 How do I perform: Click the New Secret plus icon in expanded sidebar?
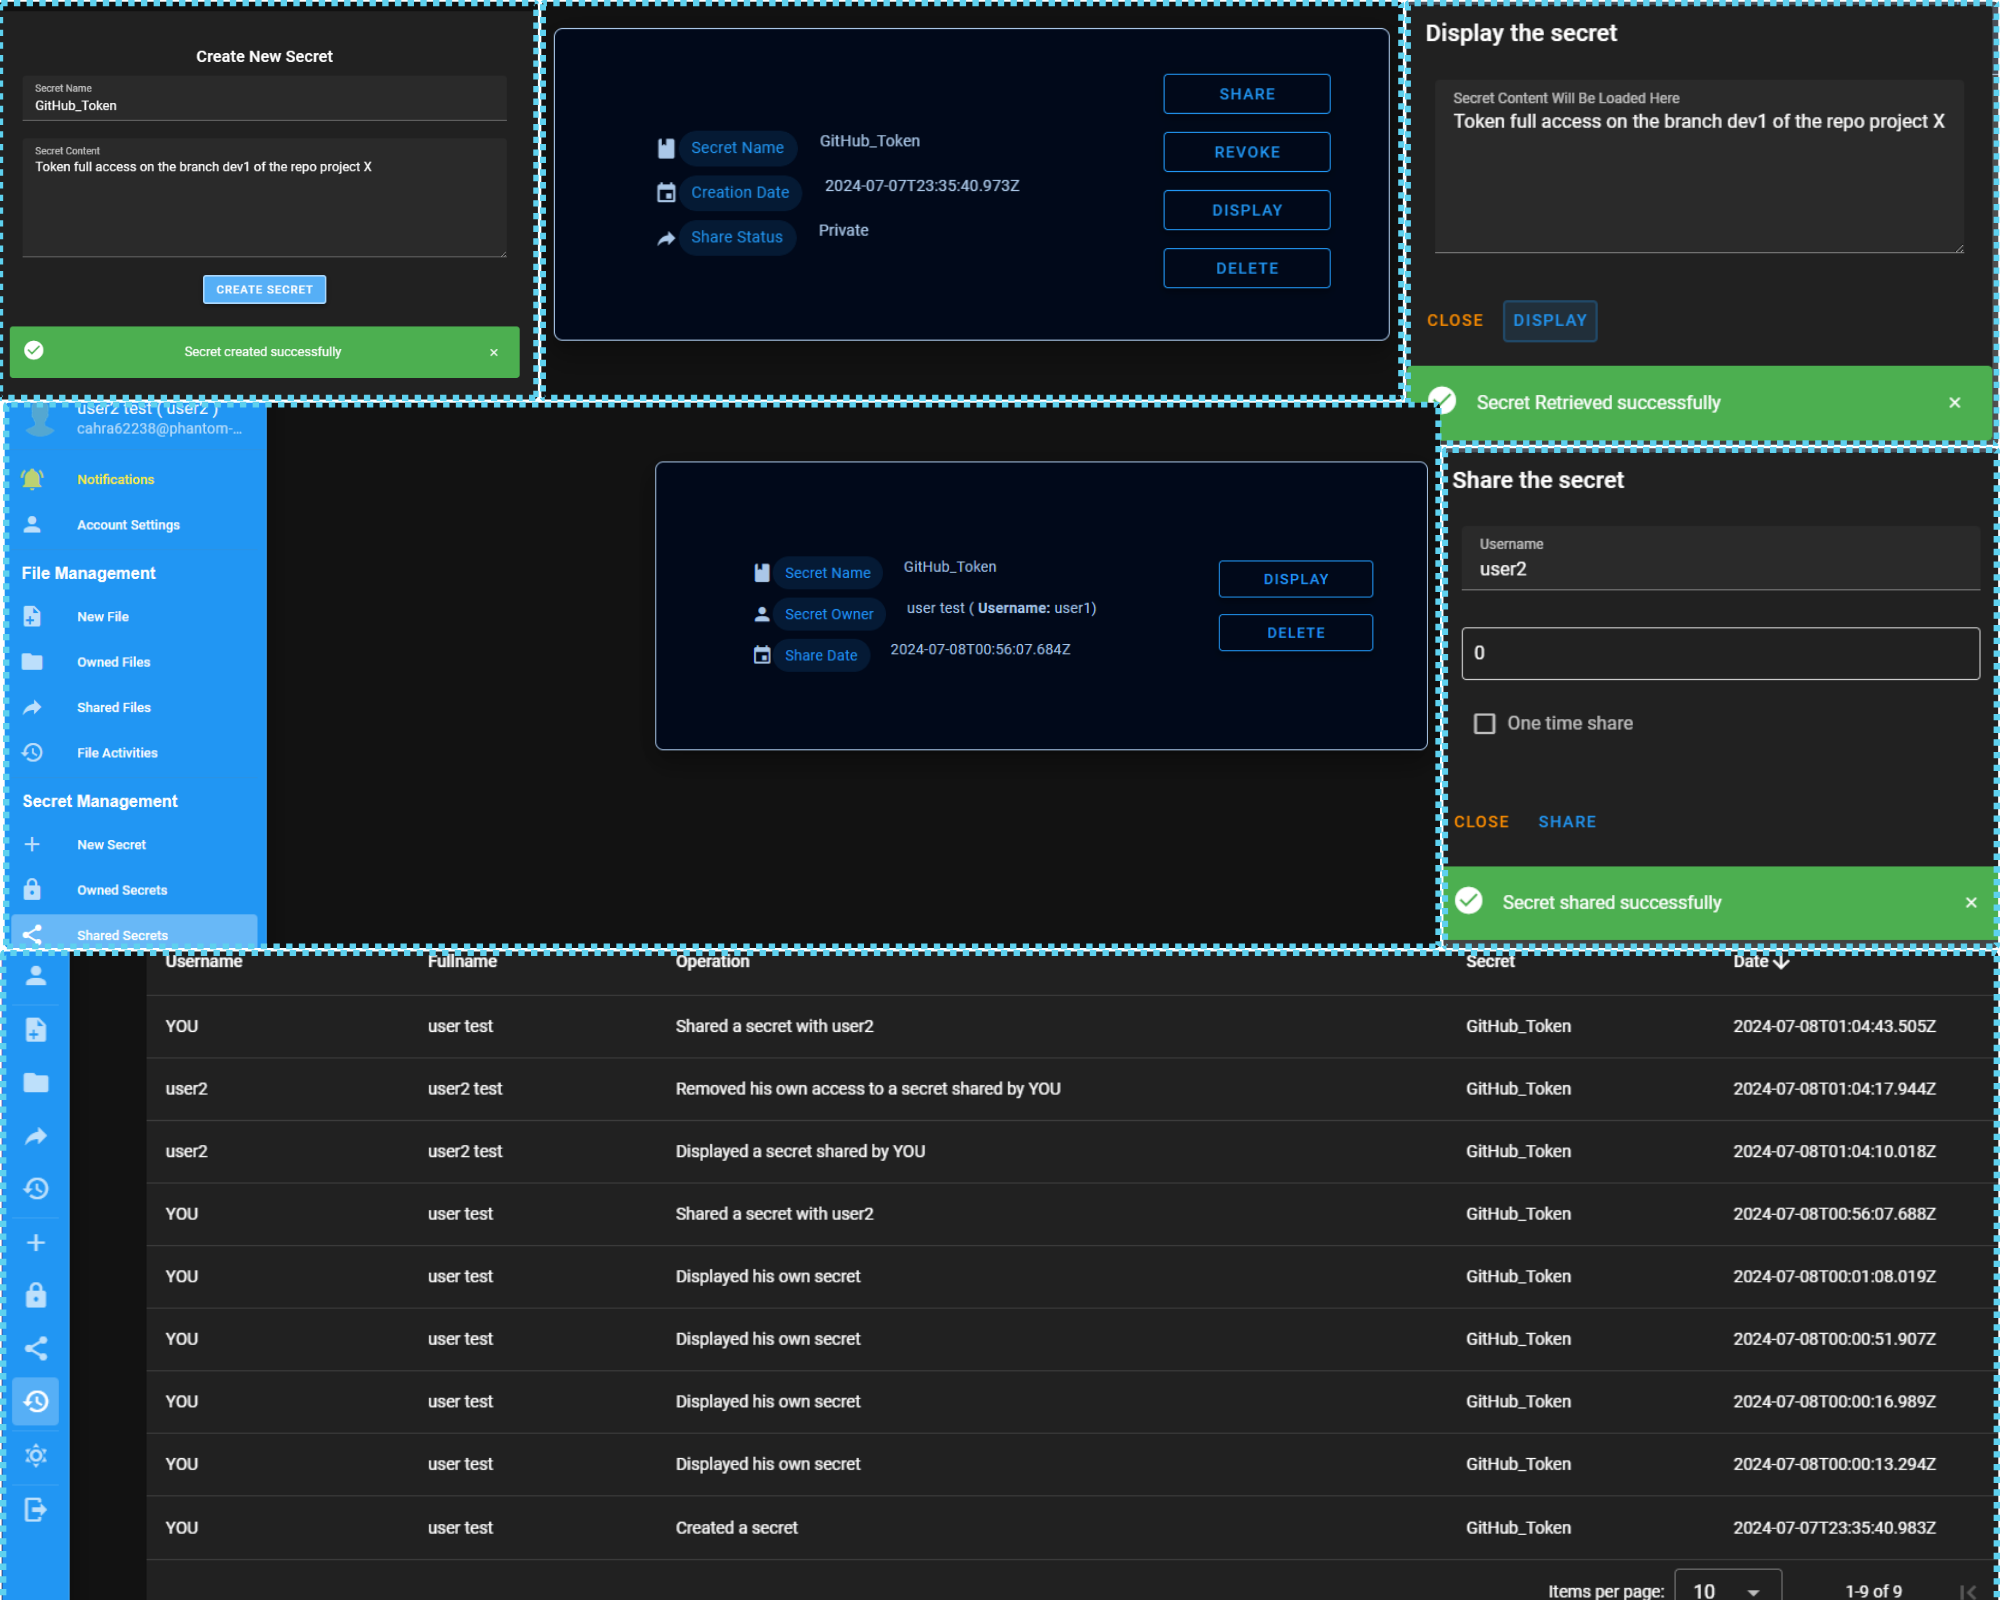(32, 844)
